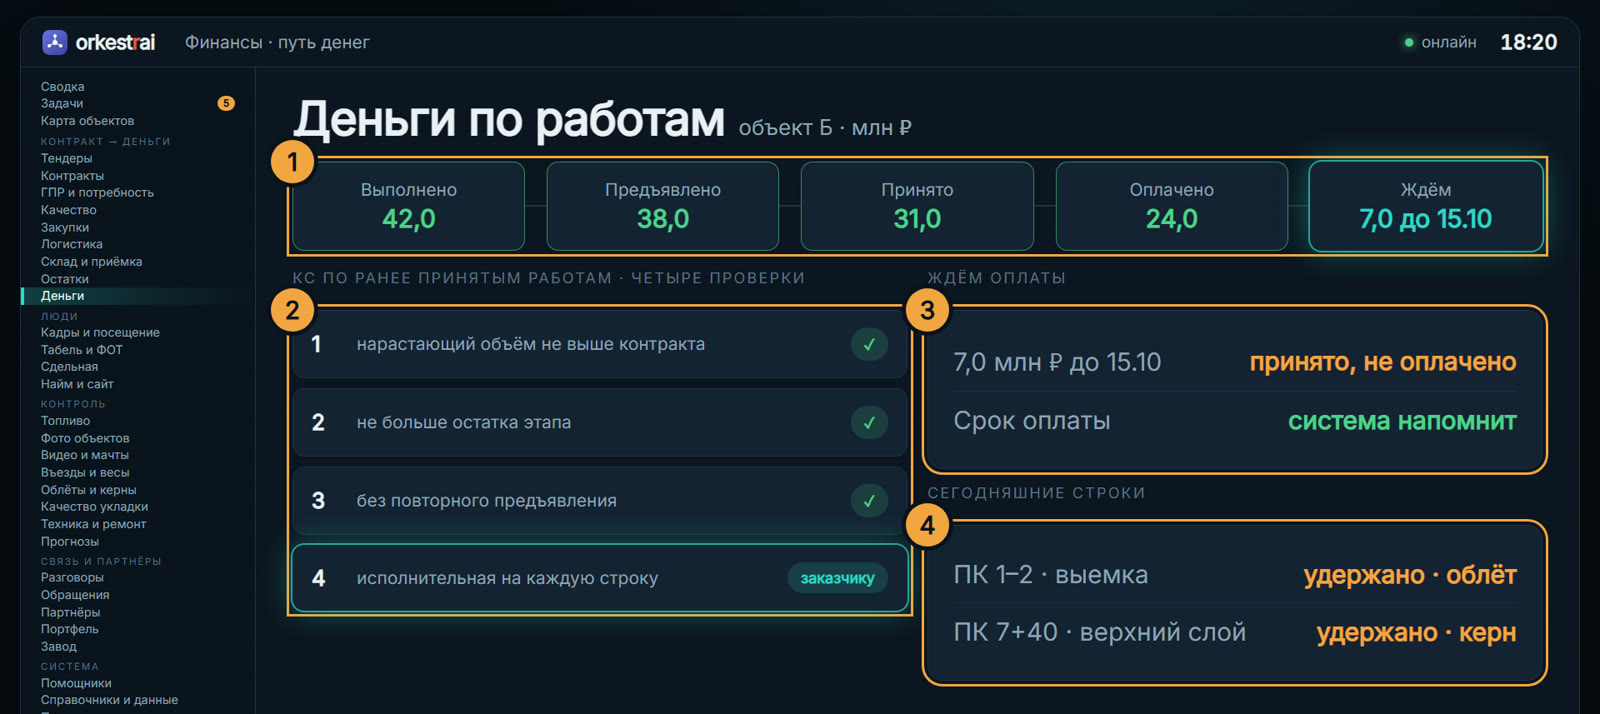The image size is (1600, 714).
Task: Click the объект Б · млн ₽ subtitle
Action: [825, 128]
